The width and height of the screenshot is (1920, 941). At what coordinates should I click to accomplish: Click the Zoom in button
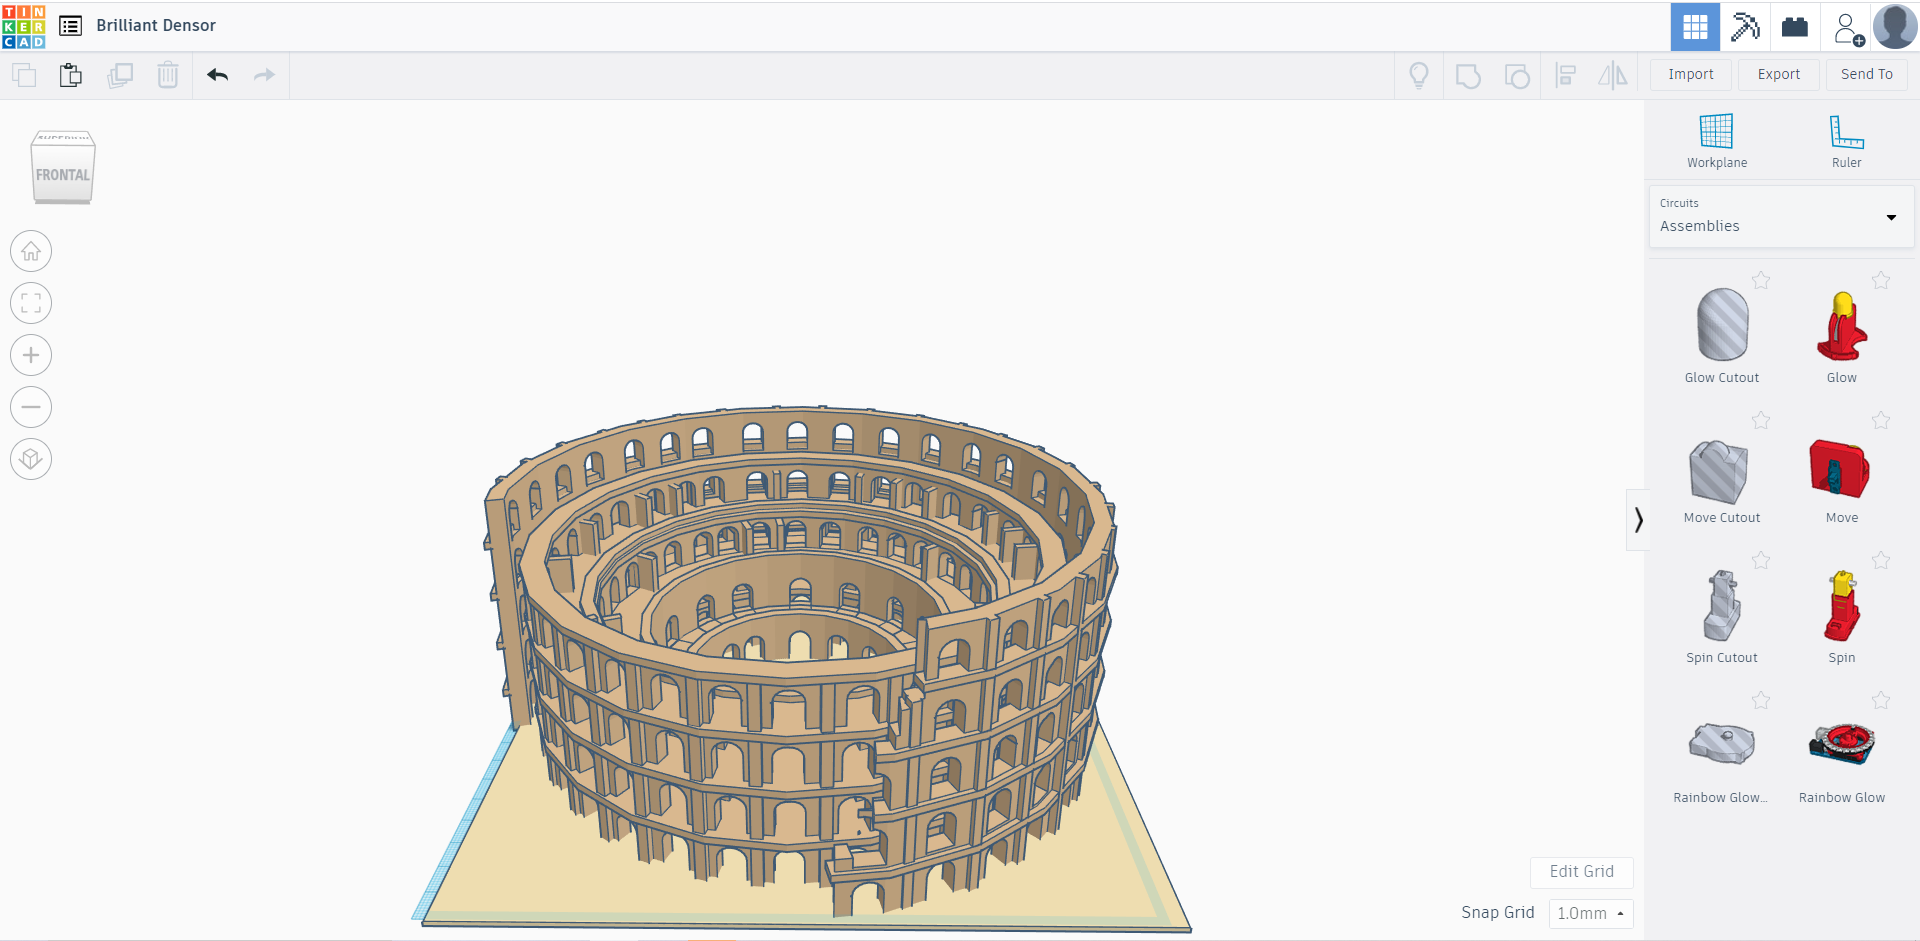pos(31,355)
